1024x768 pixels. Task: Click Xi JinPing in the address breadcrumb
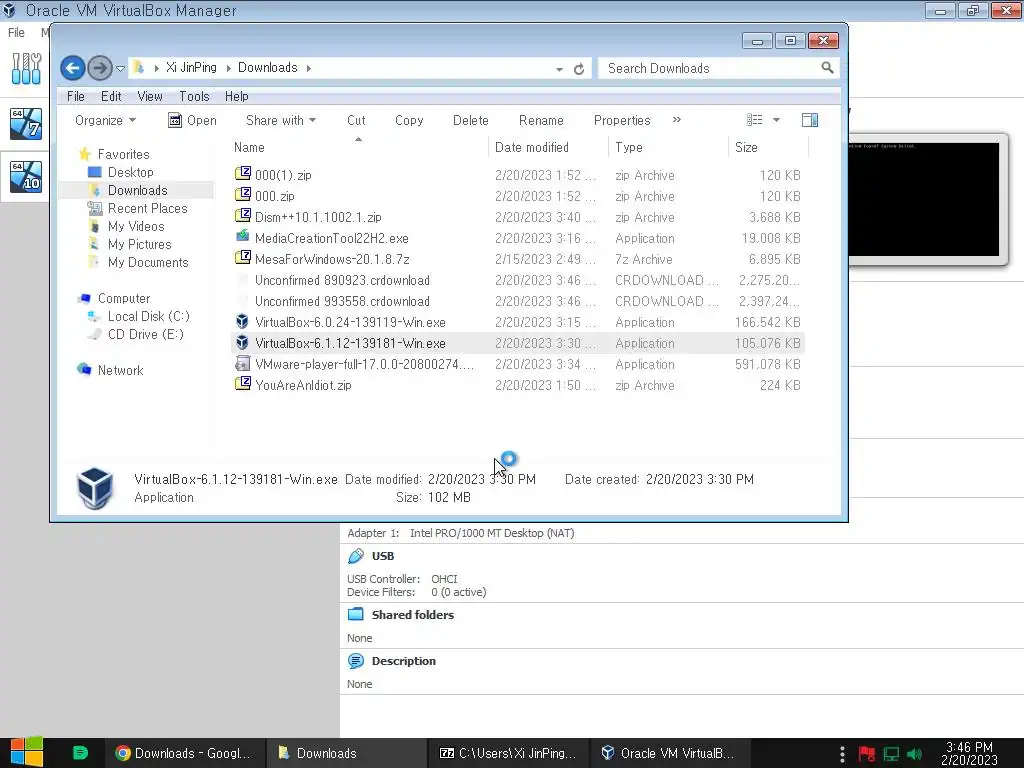coord(191,67)
